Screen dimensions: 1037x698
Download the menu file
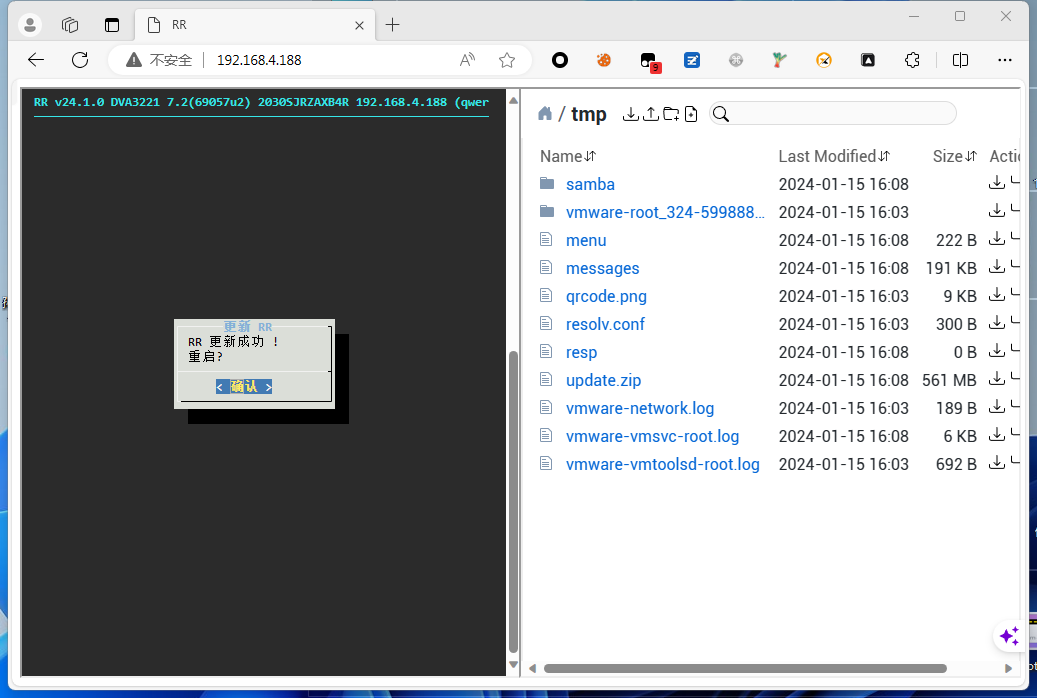(997, 239)
